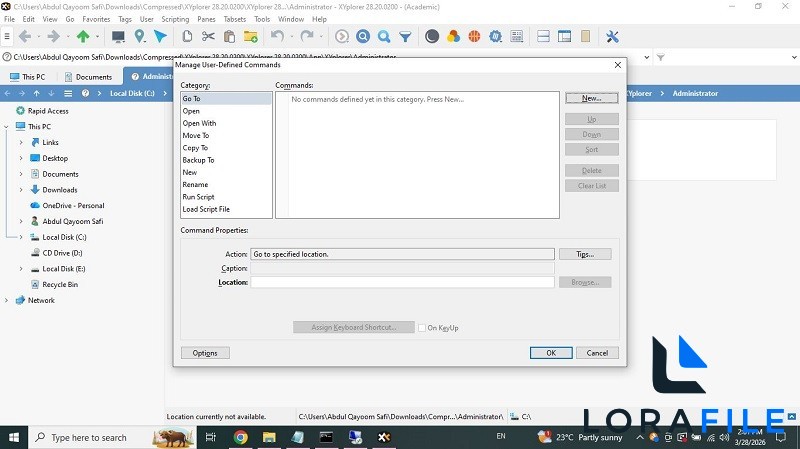The image size is (800, 449).
Task: Click the Paste clipboard toolbar icon
Action: tap(230, 36)
